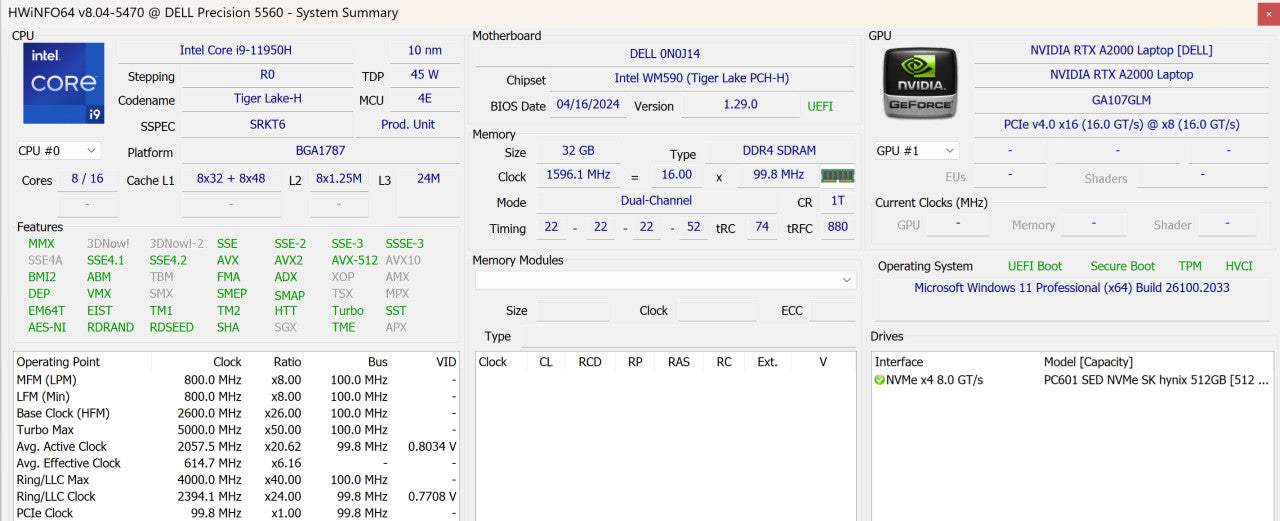This screenshot has height=521, width=1280.
Task: Click the green RAM module icon
Action: point(838,175)
